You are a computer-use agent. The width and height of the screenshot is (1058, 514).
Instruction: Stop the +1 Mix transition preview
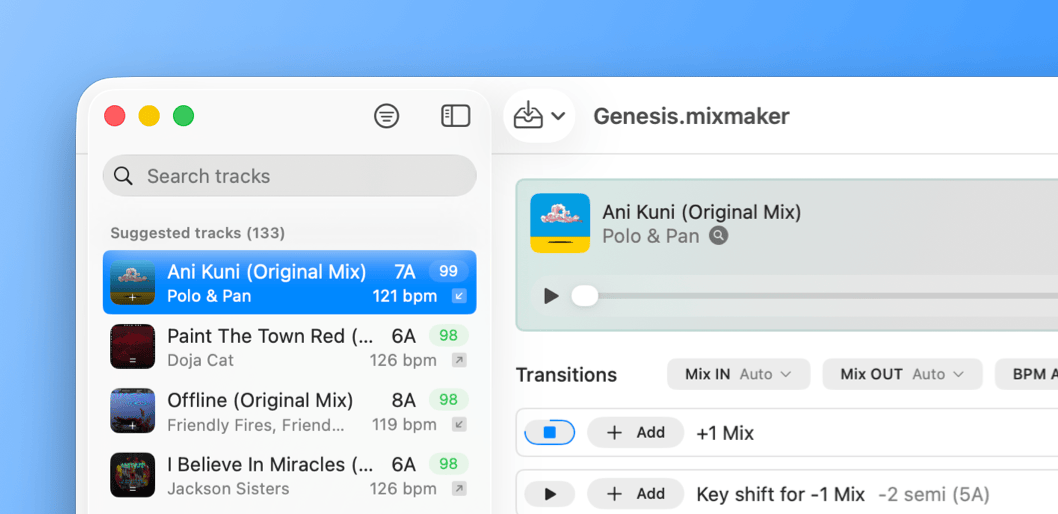(x=549, y=433)
